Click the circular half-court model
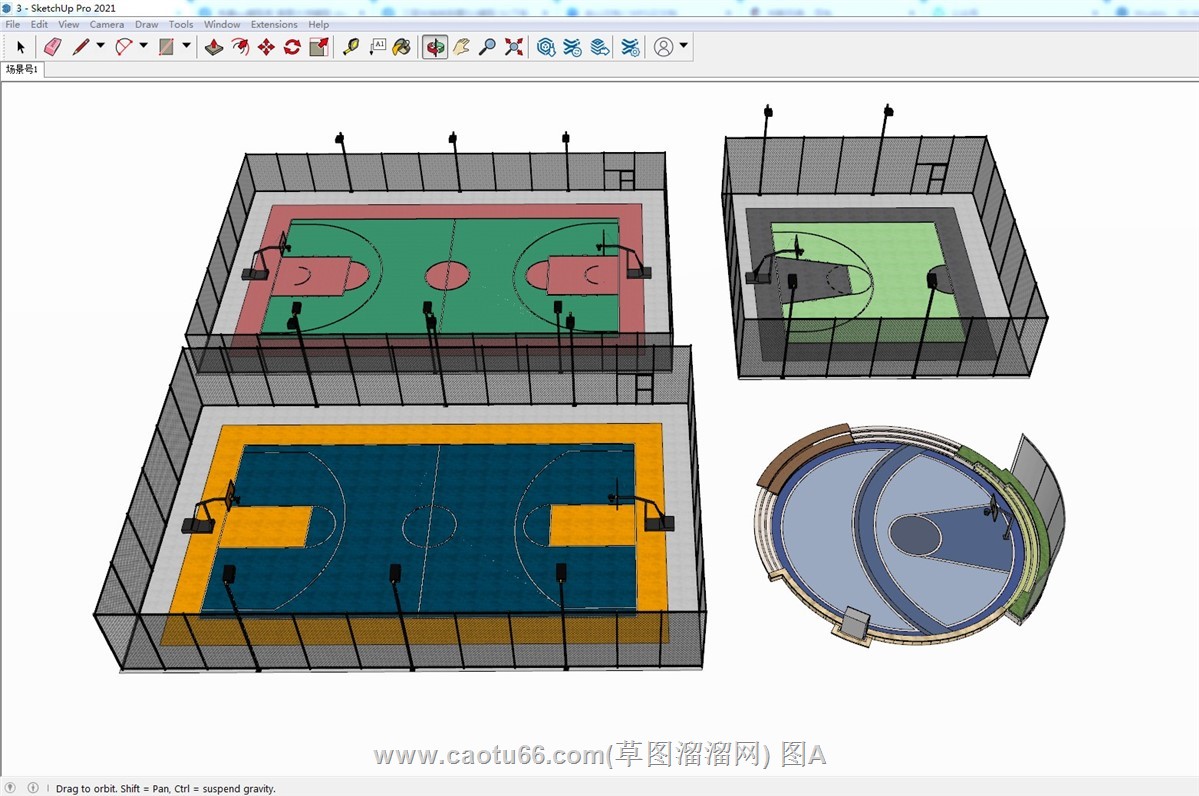This screenshot has width=1199, height=796. (x=910, y=535)
